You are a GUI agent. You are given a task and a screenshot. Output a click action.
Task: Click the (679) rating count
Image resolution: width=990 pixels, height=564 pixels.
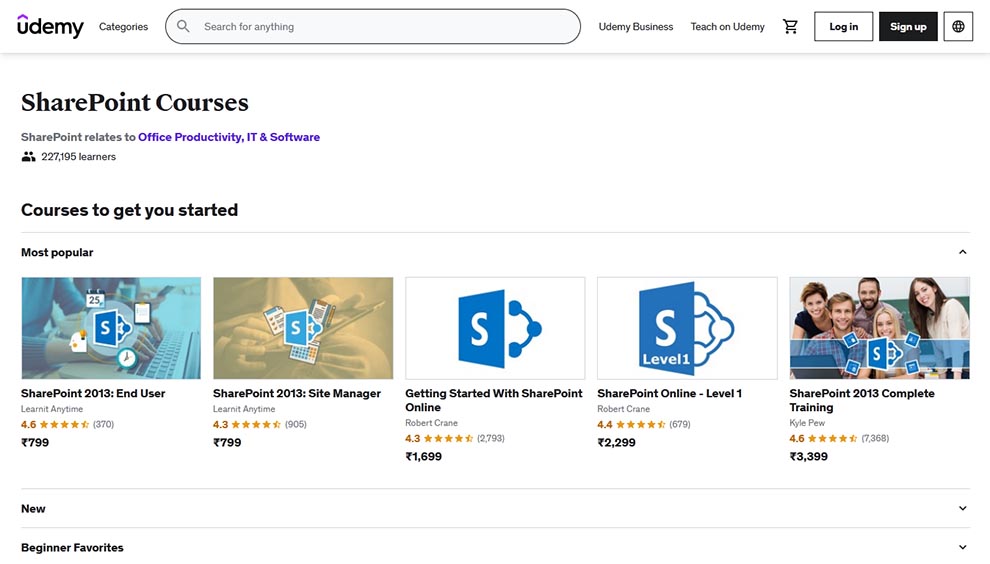[680, 424]
